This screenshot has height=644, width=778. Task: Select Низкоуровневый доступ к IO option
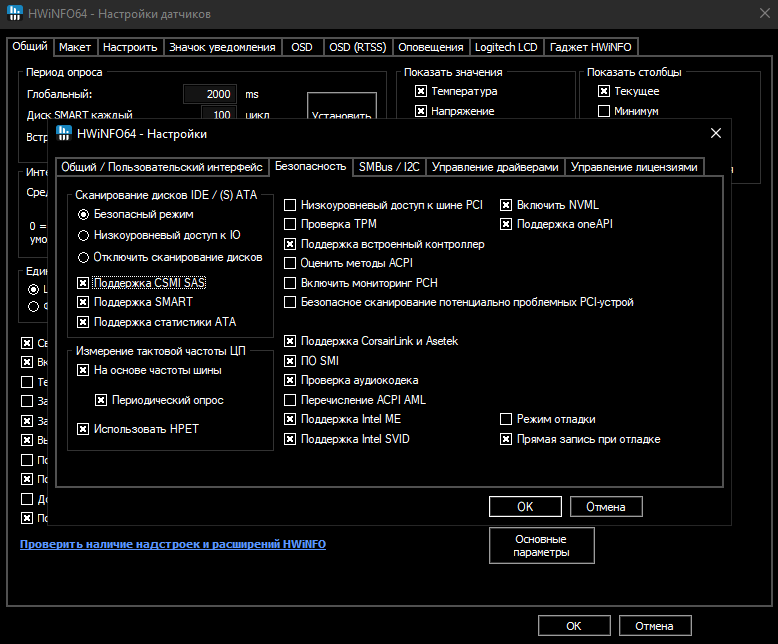83,235
